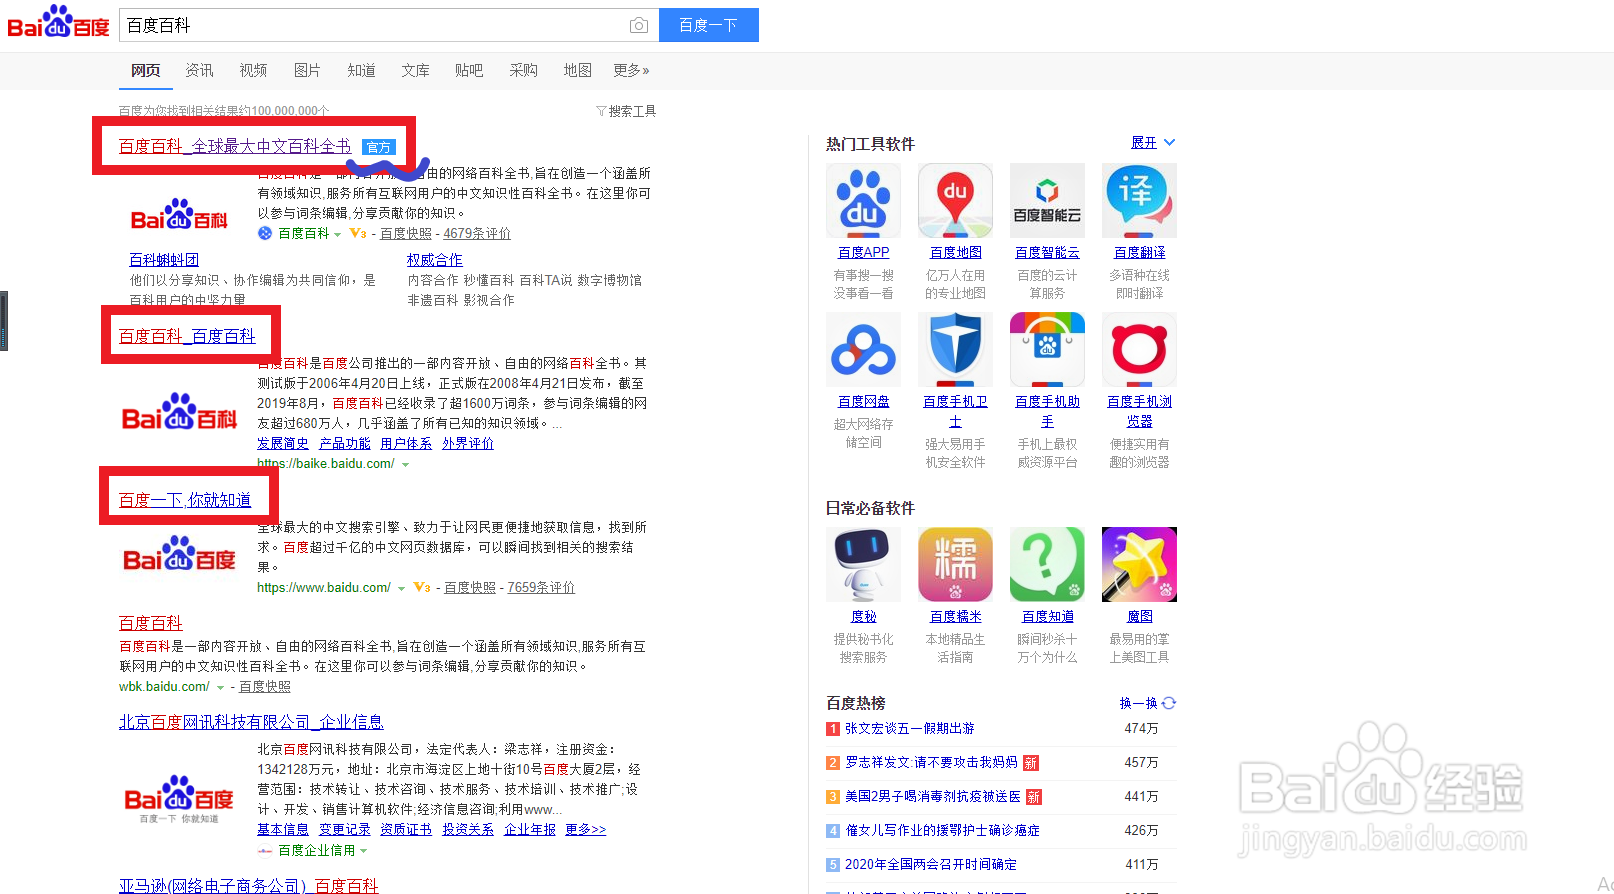The image size is (1614, 894).
Task: Open hot topic 催女儿写作业的援鄂护士确诊癌症
Action: click(x=942, y=831)
